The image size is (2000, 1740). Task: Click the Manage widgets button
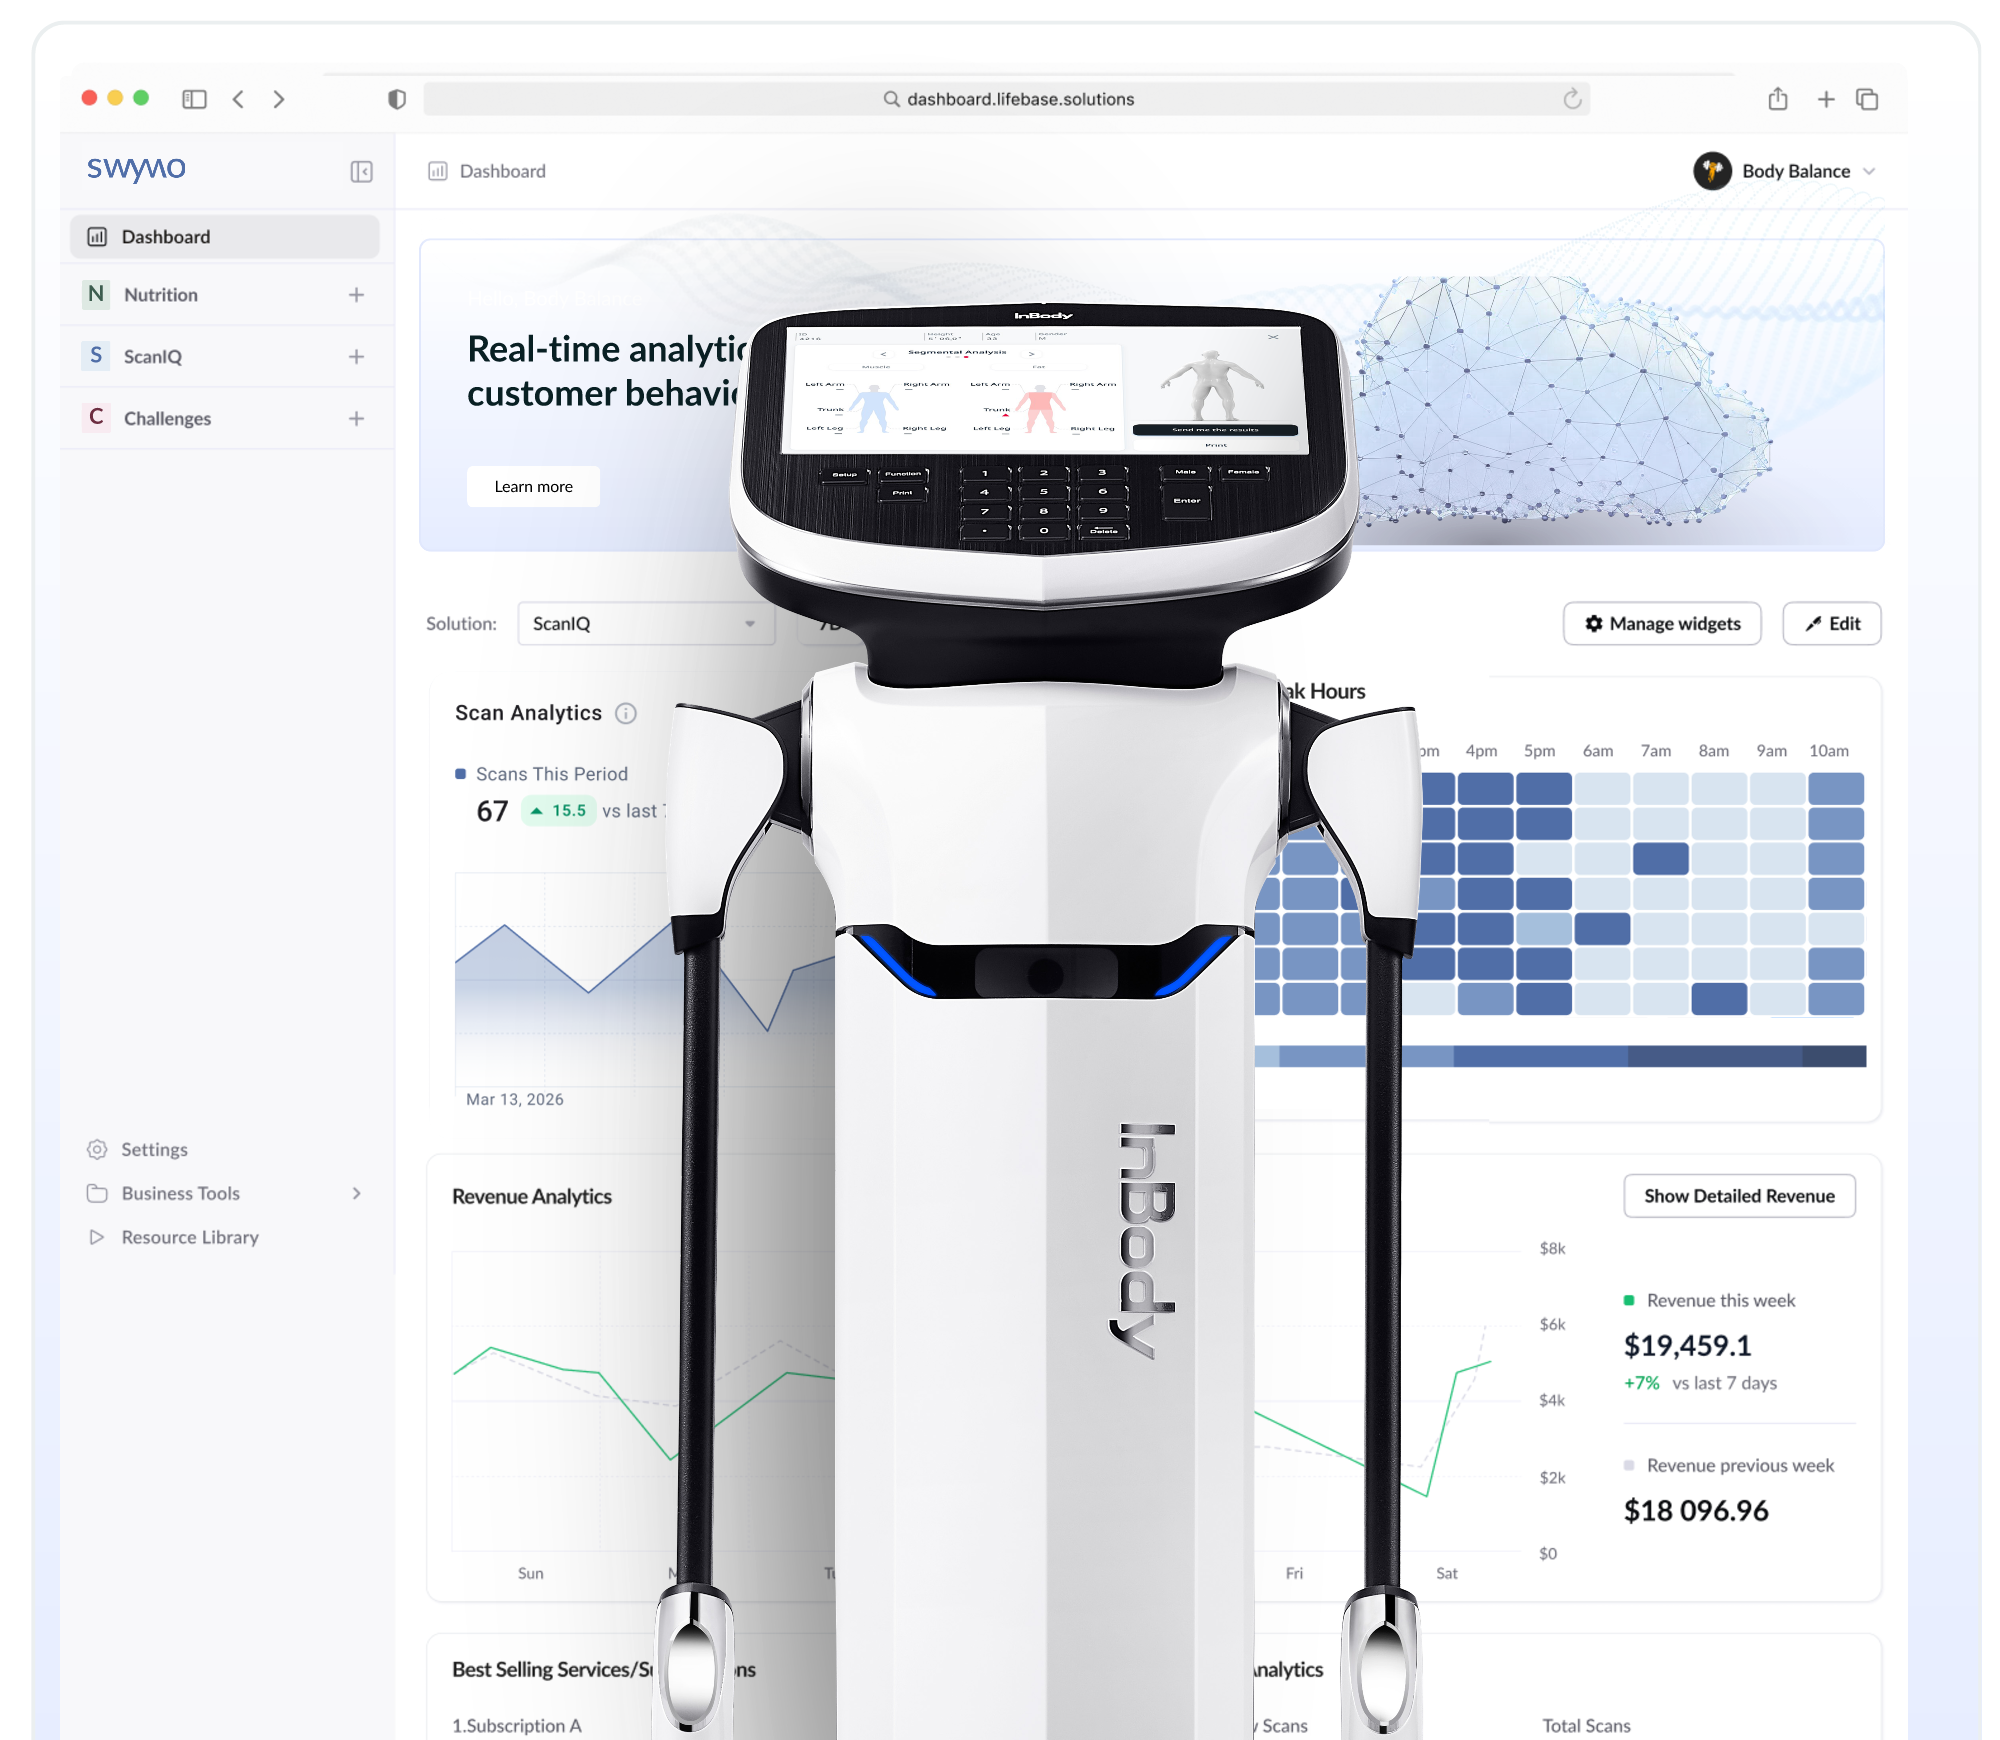point(1662,624)
